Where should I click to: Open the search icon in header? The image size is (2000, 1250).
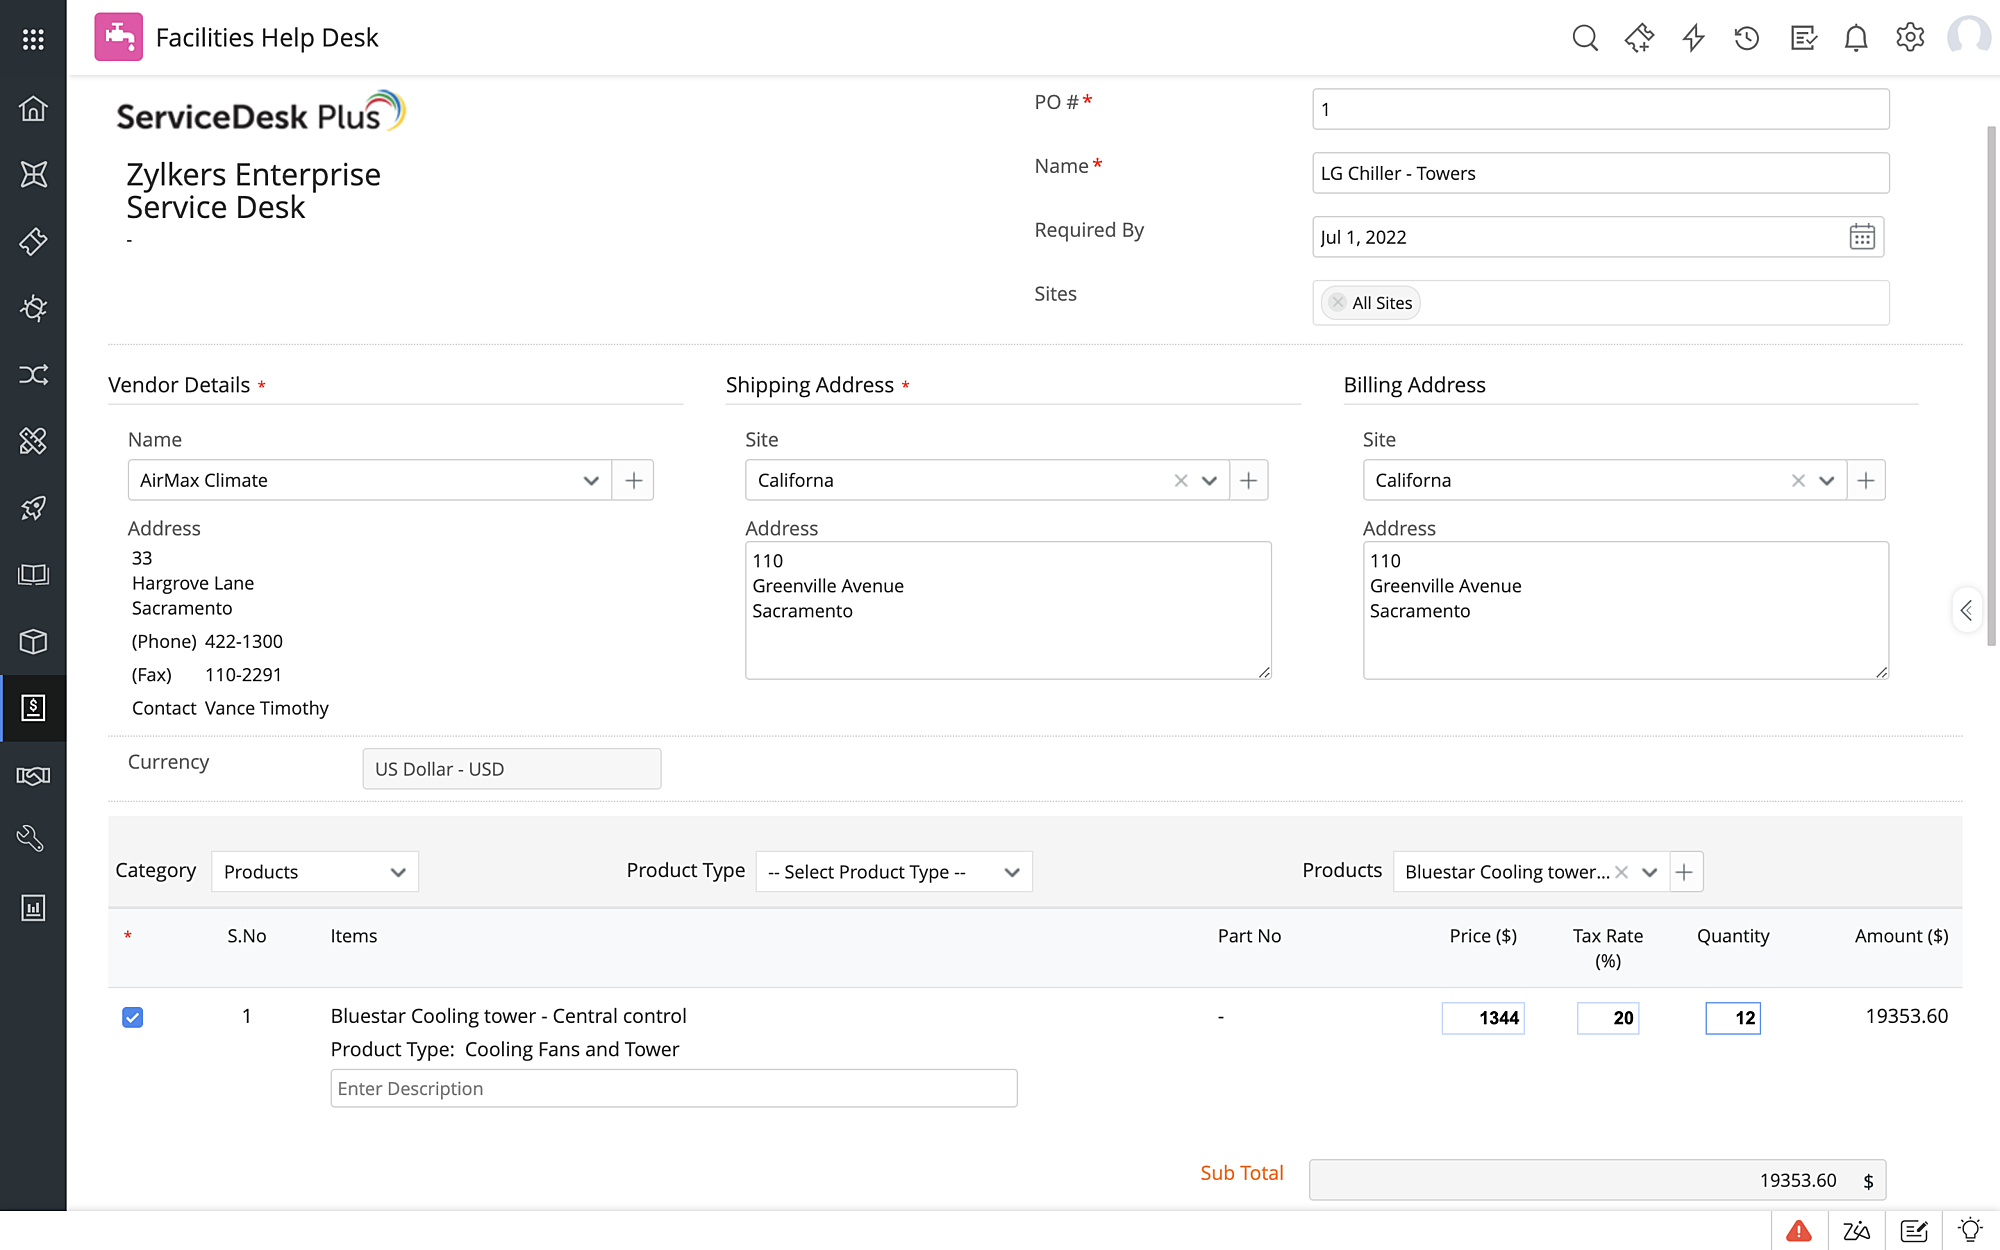click(x=1585, y=38)
